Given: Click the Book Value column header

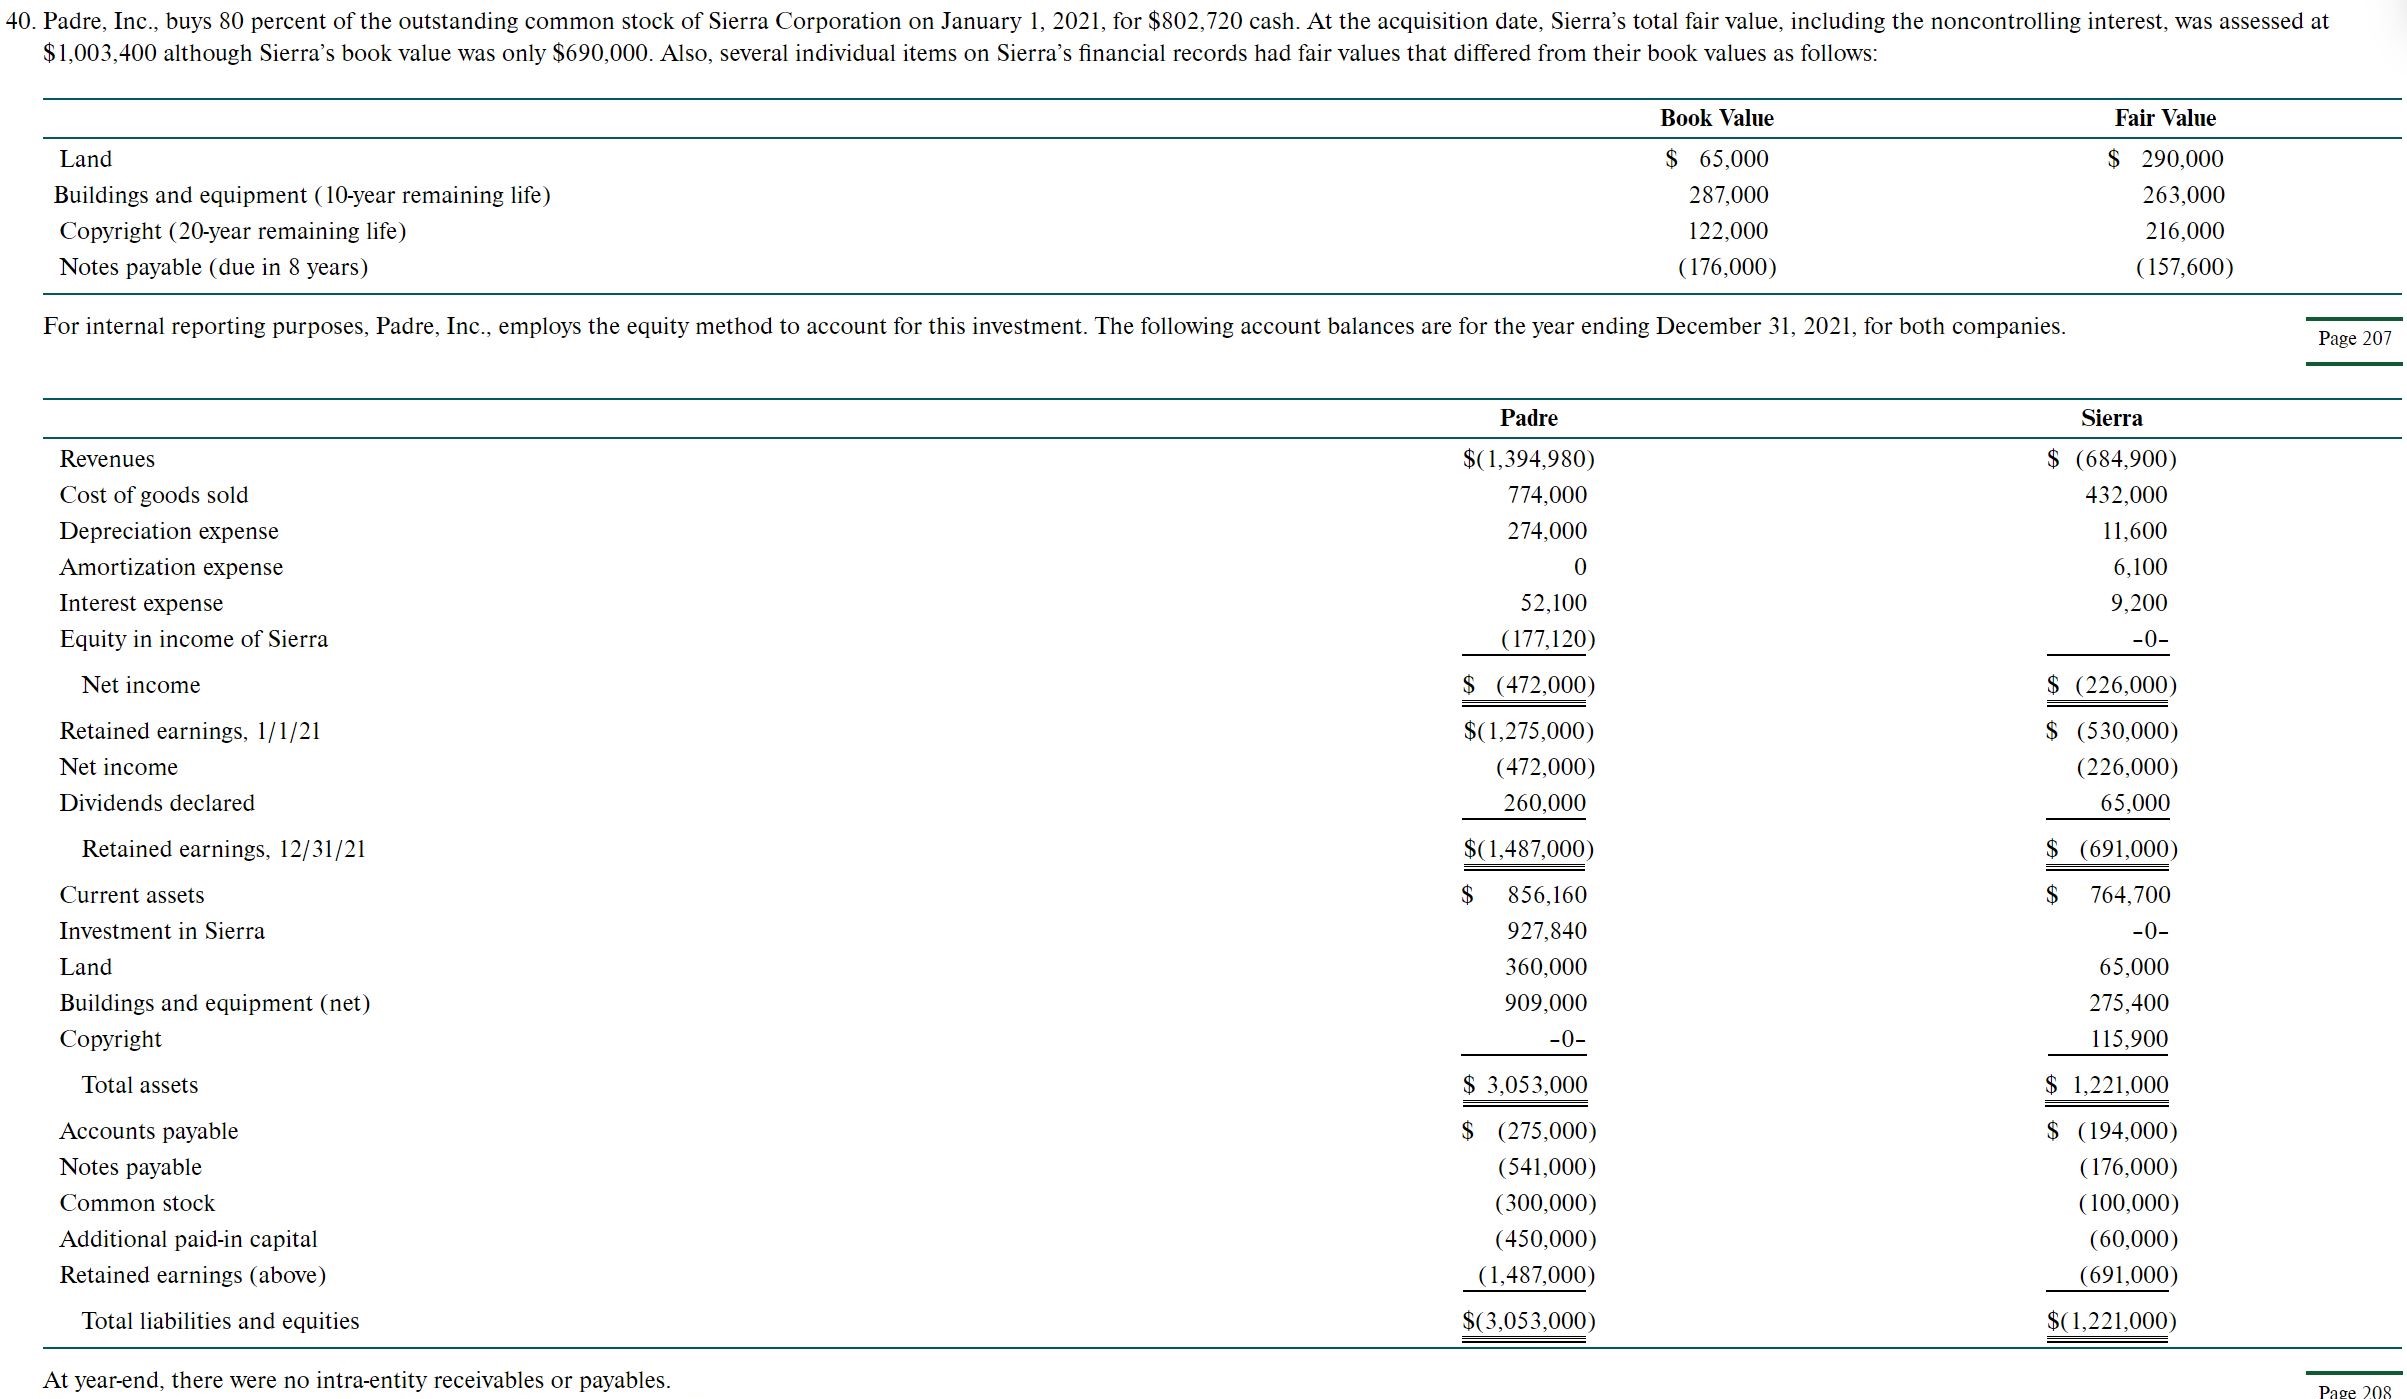Looking at the screenshot, I should (1716, 118).
